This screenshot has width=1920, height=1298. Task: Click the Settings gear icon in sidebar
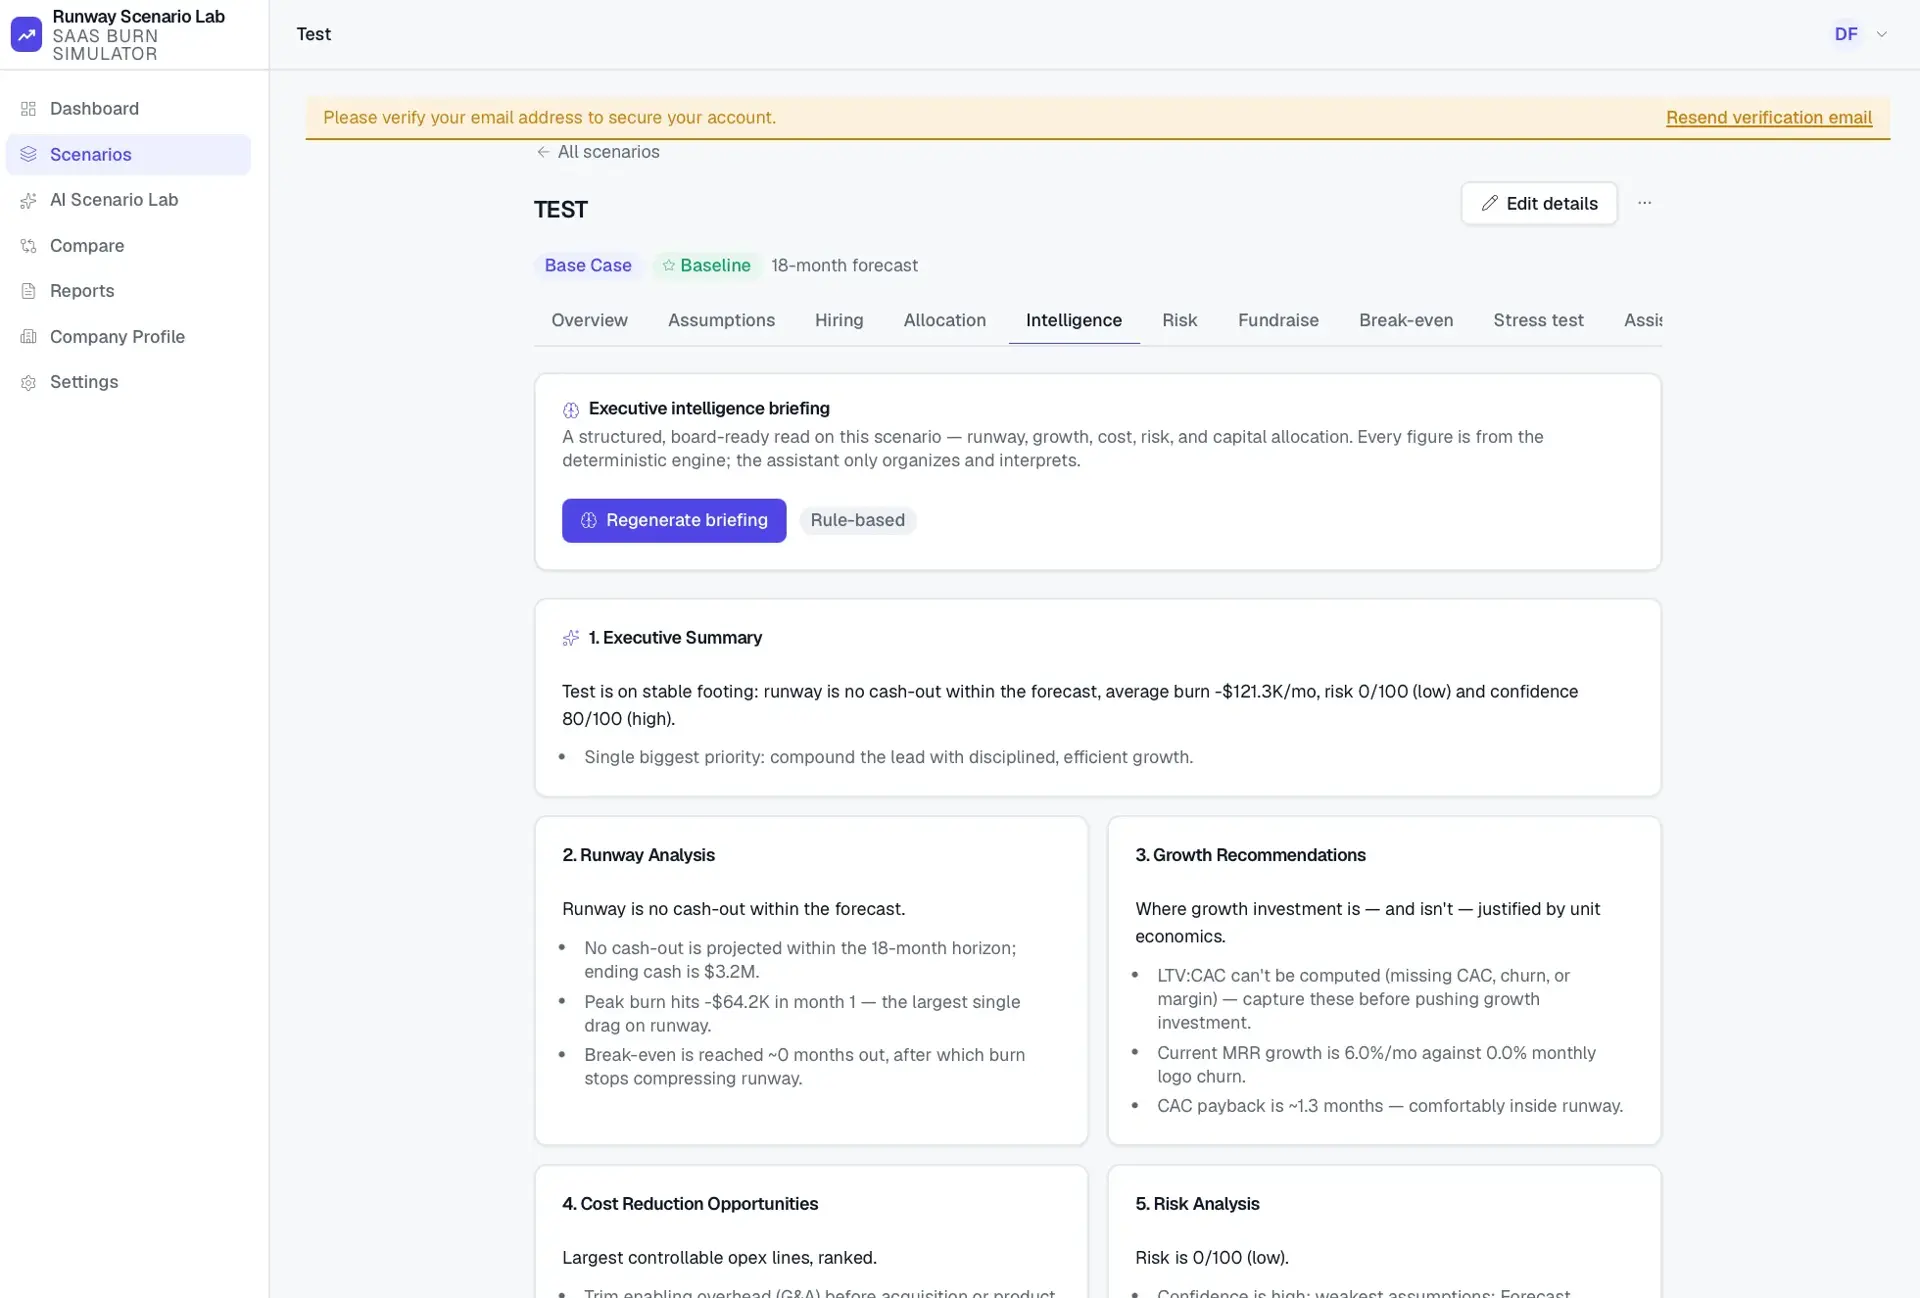28,382
